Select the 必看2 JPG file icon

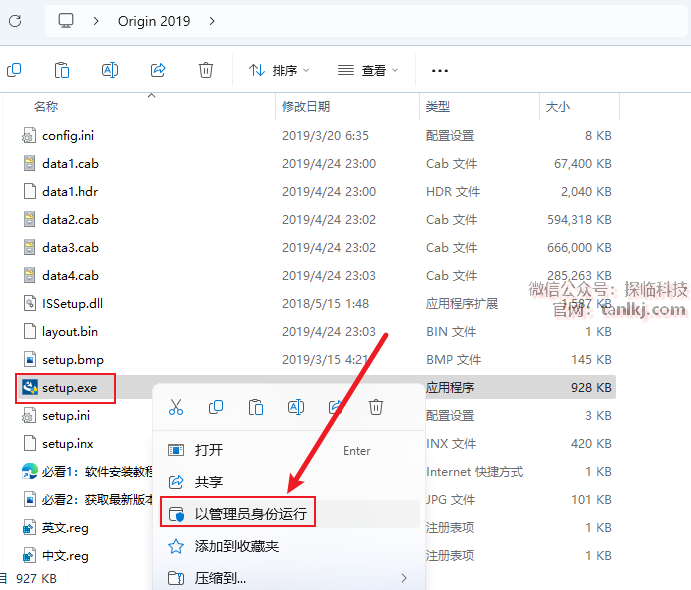(29, 500)
